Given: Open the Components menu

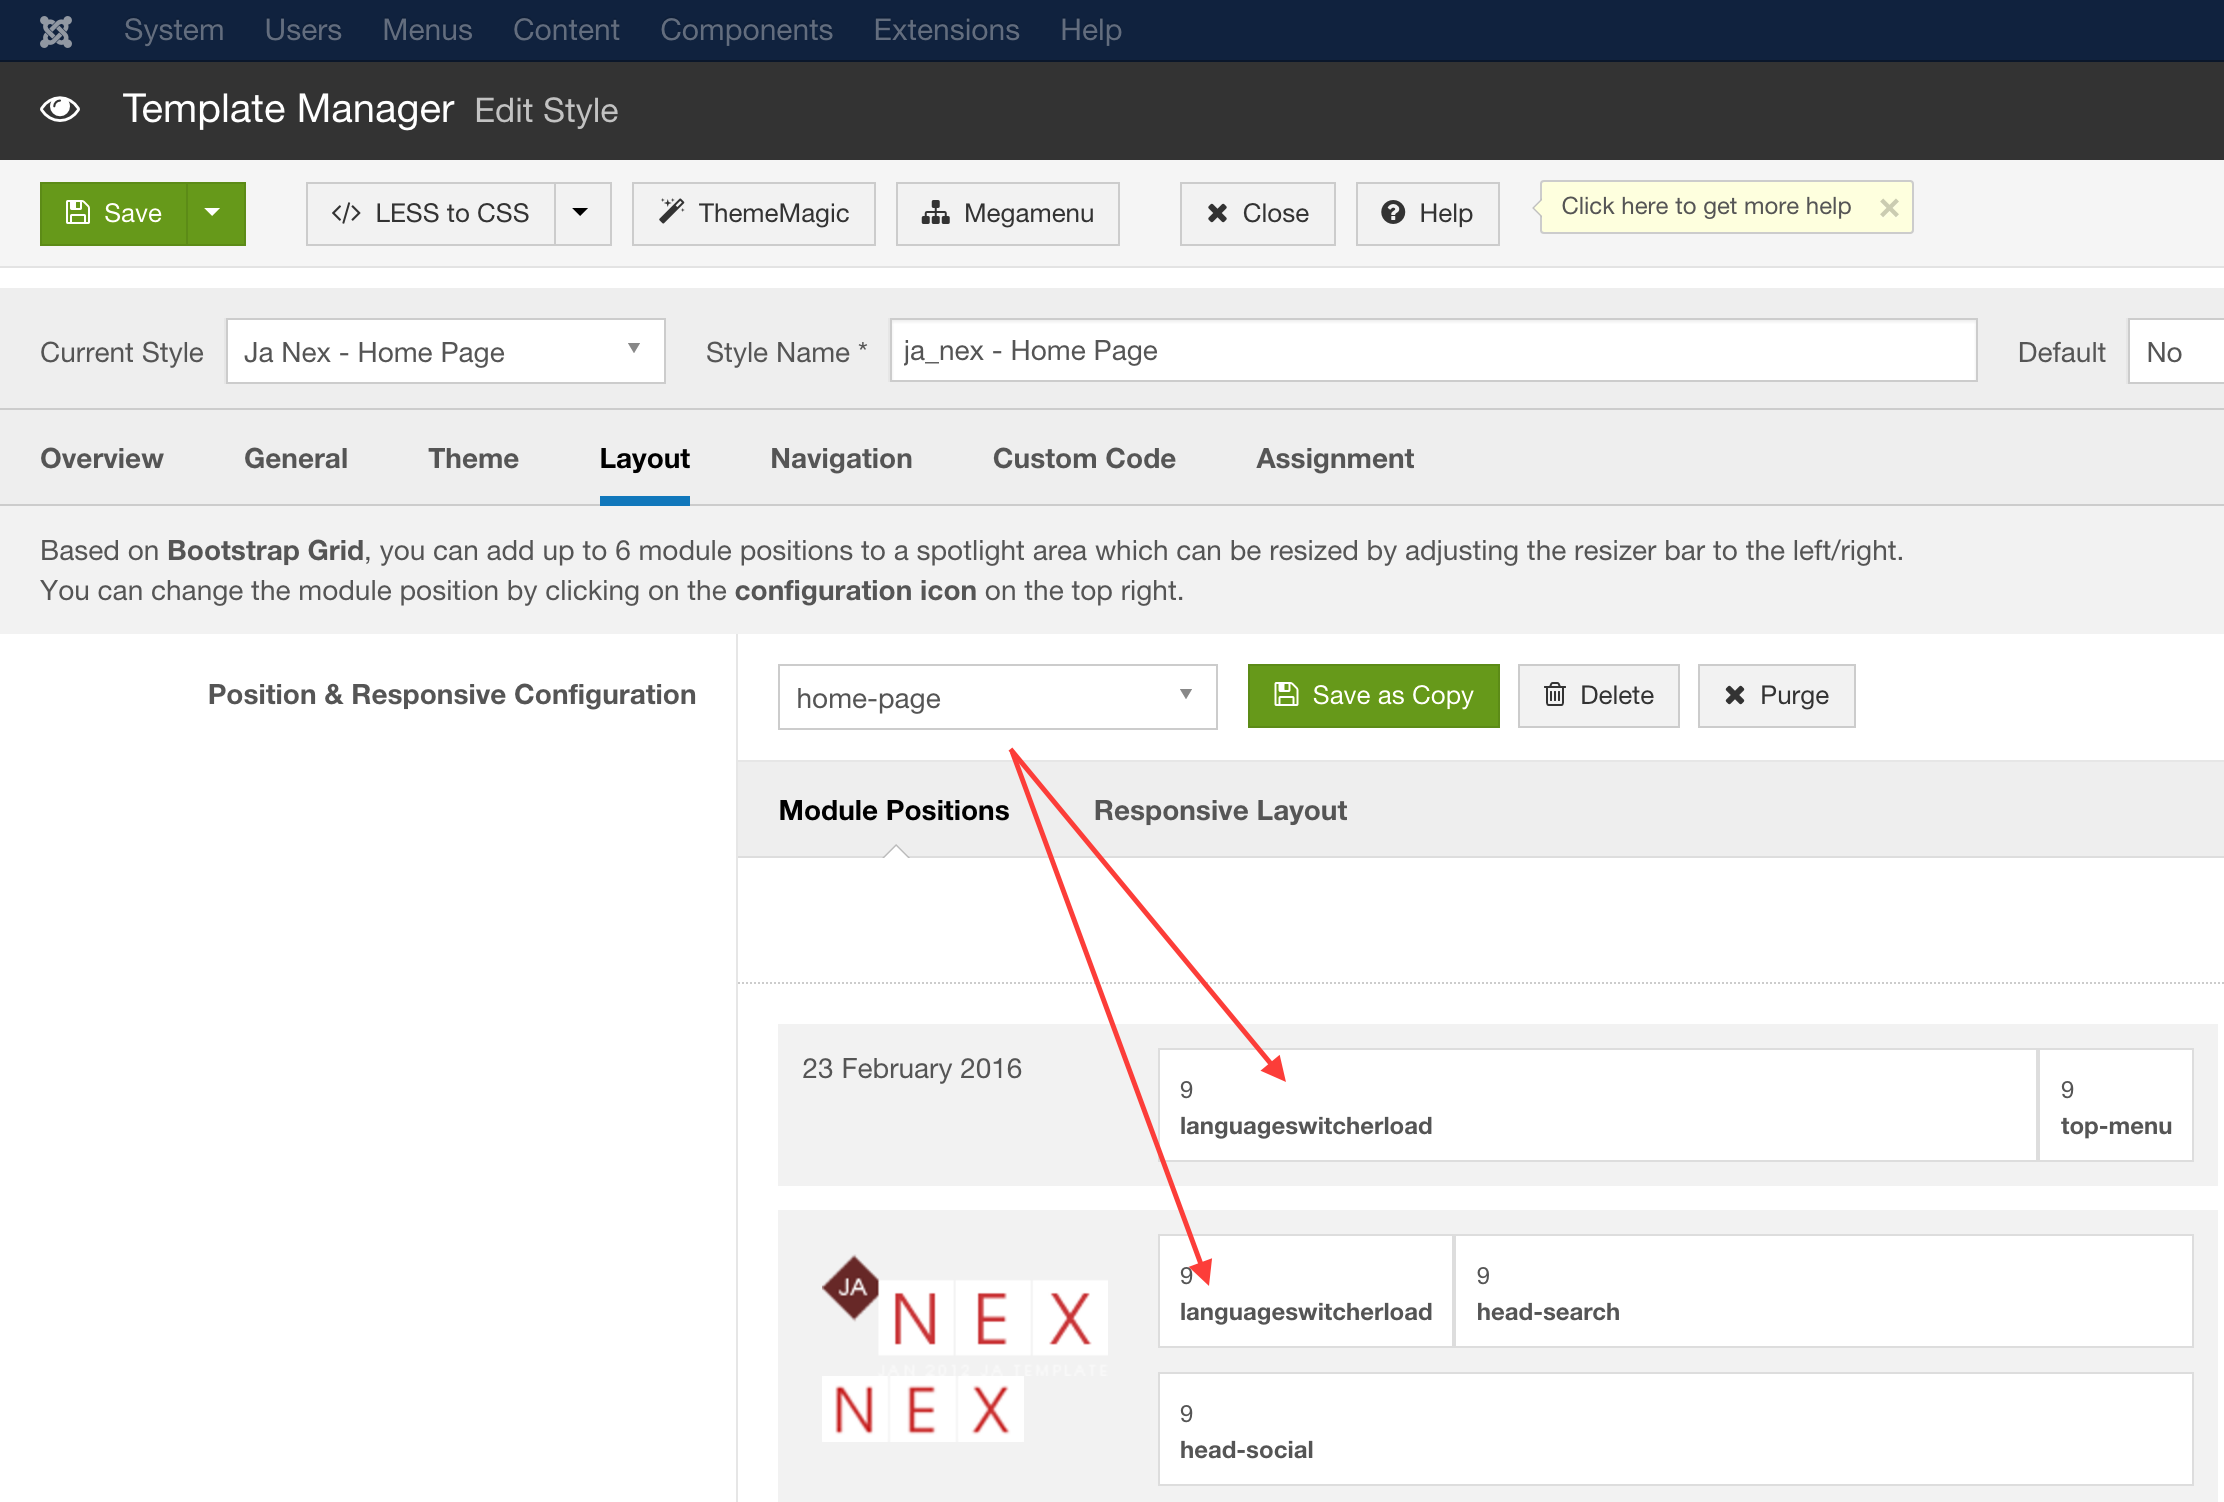Looking at the screenshot, I should [x=746, y=30].
